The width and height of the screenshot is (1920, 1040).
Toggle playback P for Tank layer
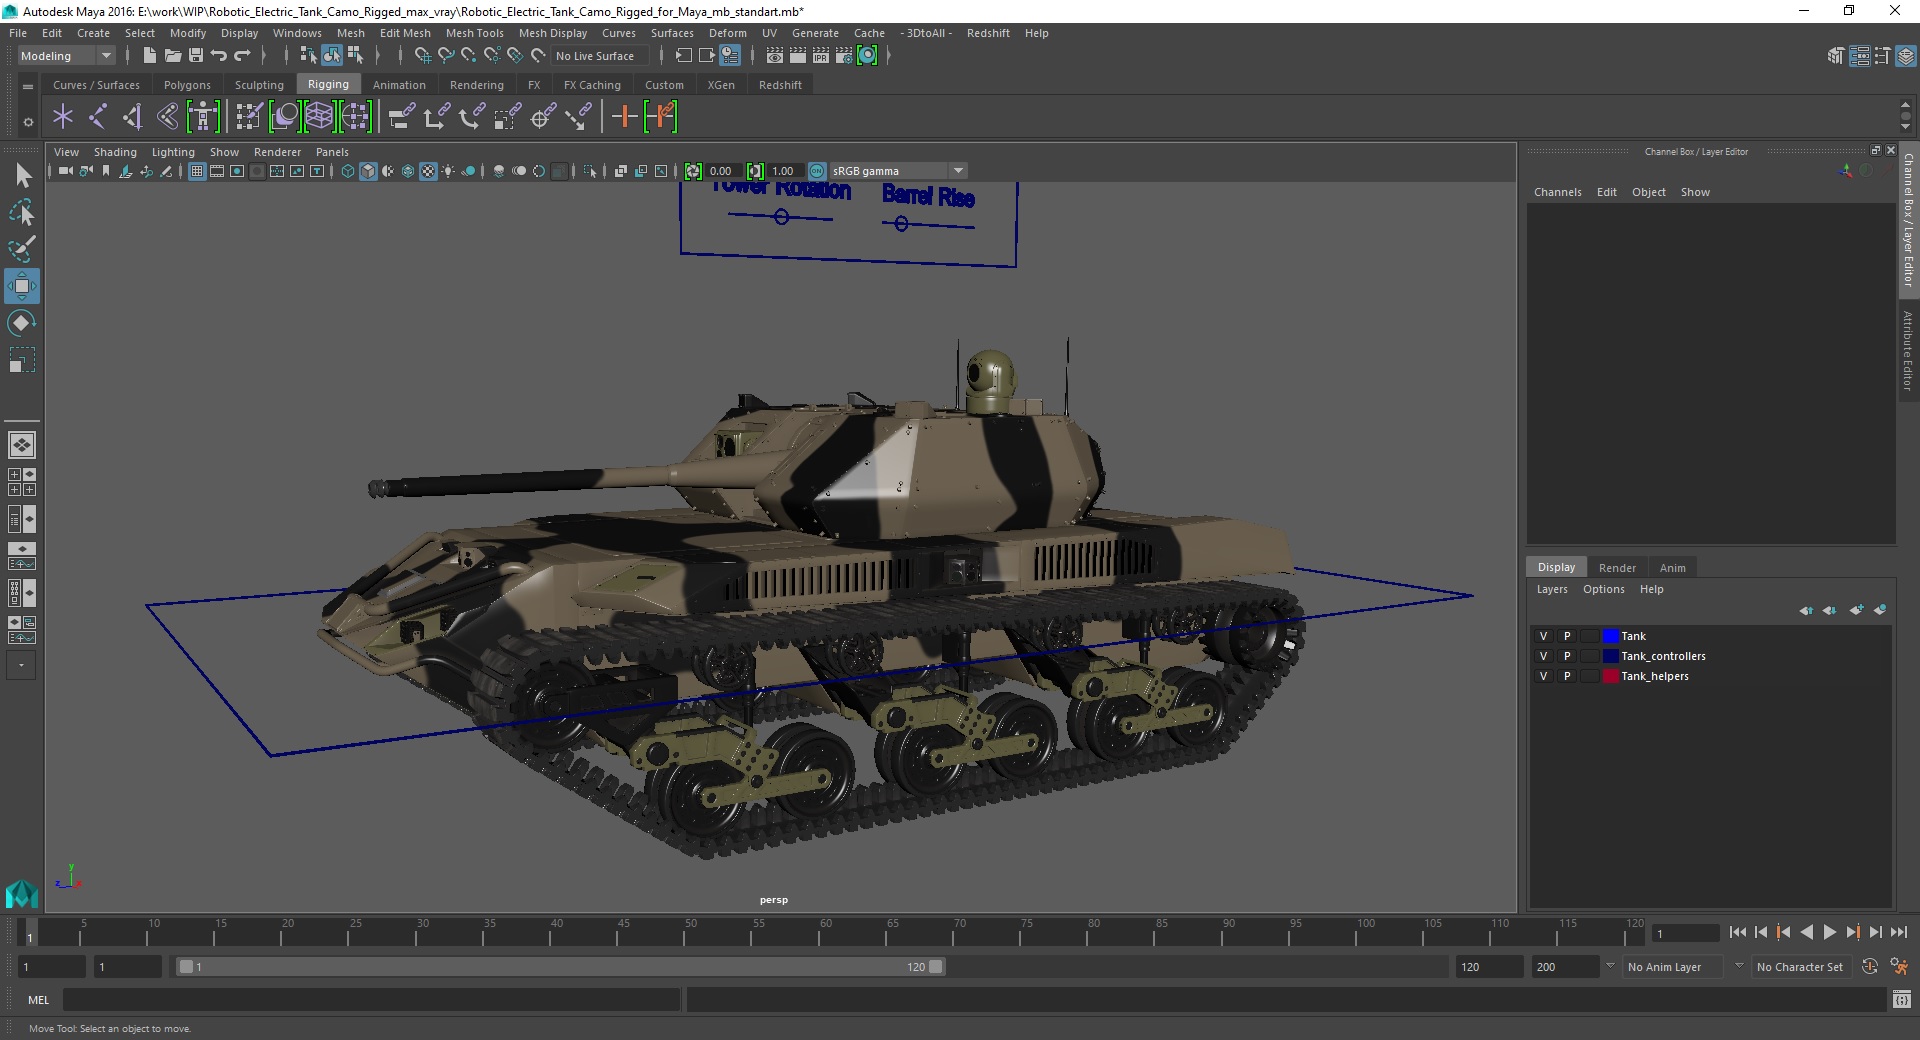pyautogui.click(x=1567, y=636)
